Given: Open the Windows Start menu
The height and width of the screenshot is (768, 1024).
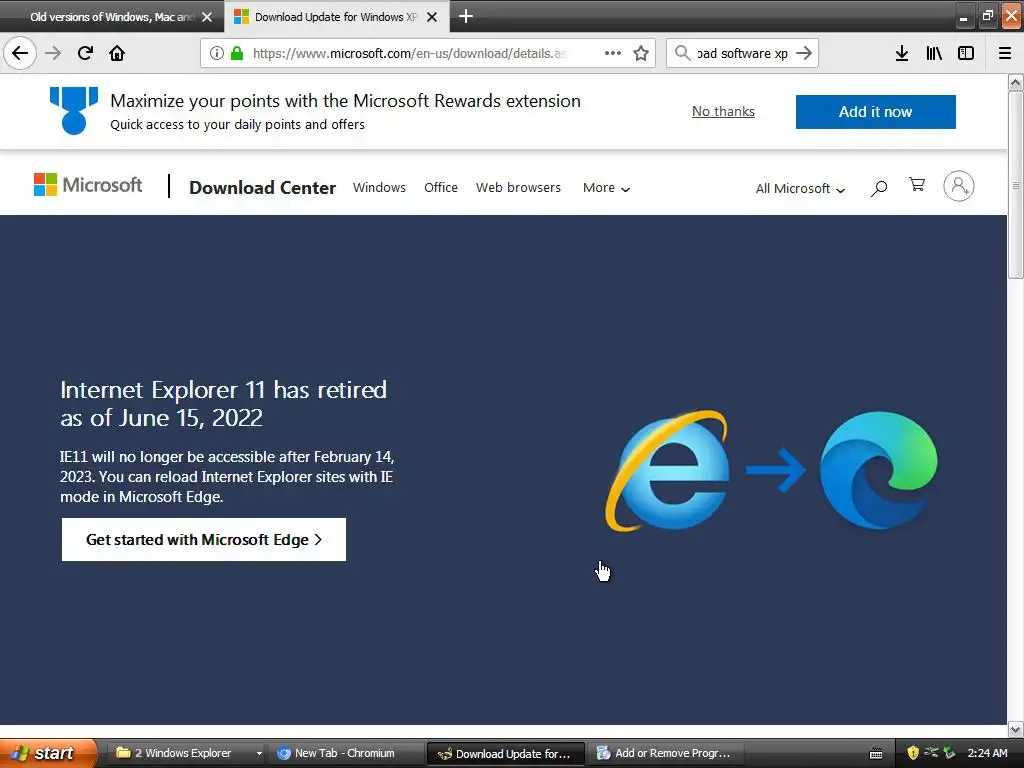Looking at the screenshot, I should pyautogui.click(x=47, y=753).
